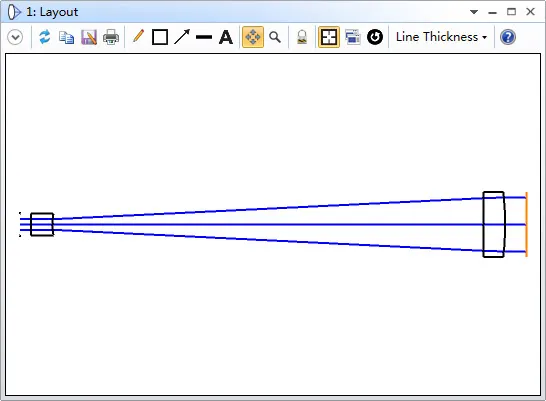The height and width of the screenshot is (401, 546).
Task: Toggle the fixed aspect ratio frame button
Action: click(329, 37)
